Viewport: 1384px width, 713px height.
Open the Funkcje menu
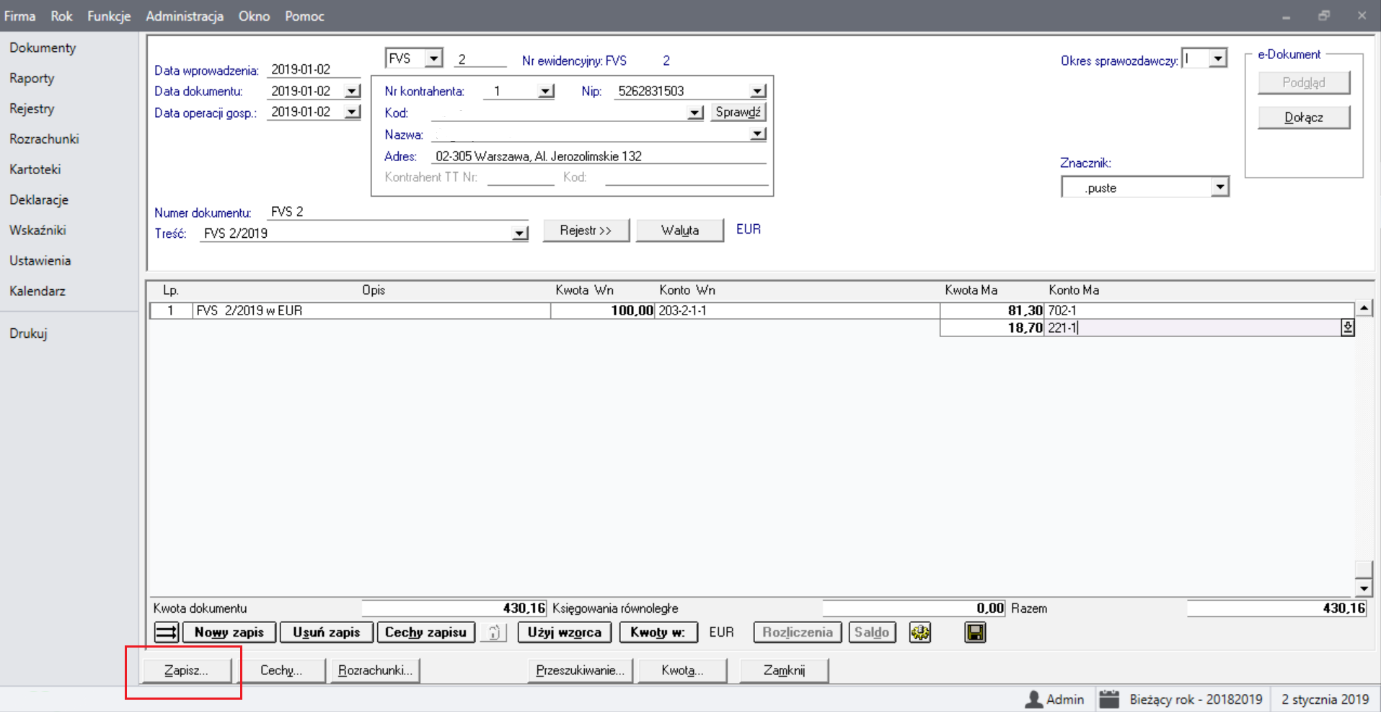click(x=109, y=16)
